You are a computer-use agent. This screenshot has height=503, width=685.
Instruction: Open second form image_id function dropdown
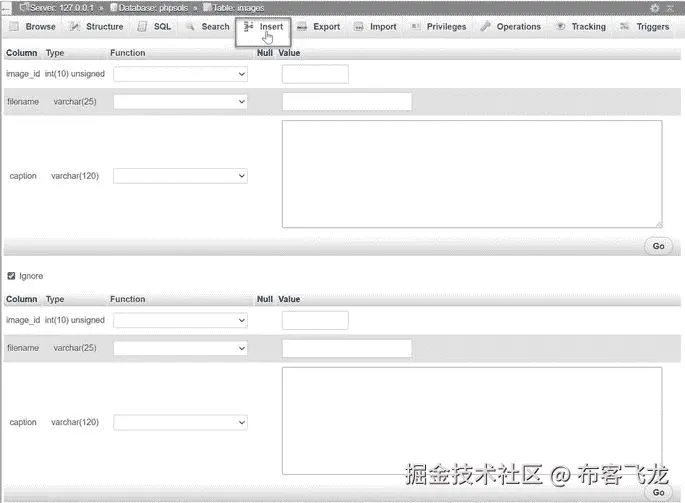180,320
